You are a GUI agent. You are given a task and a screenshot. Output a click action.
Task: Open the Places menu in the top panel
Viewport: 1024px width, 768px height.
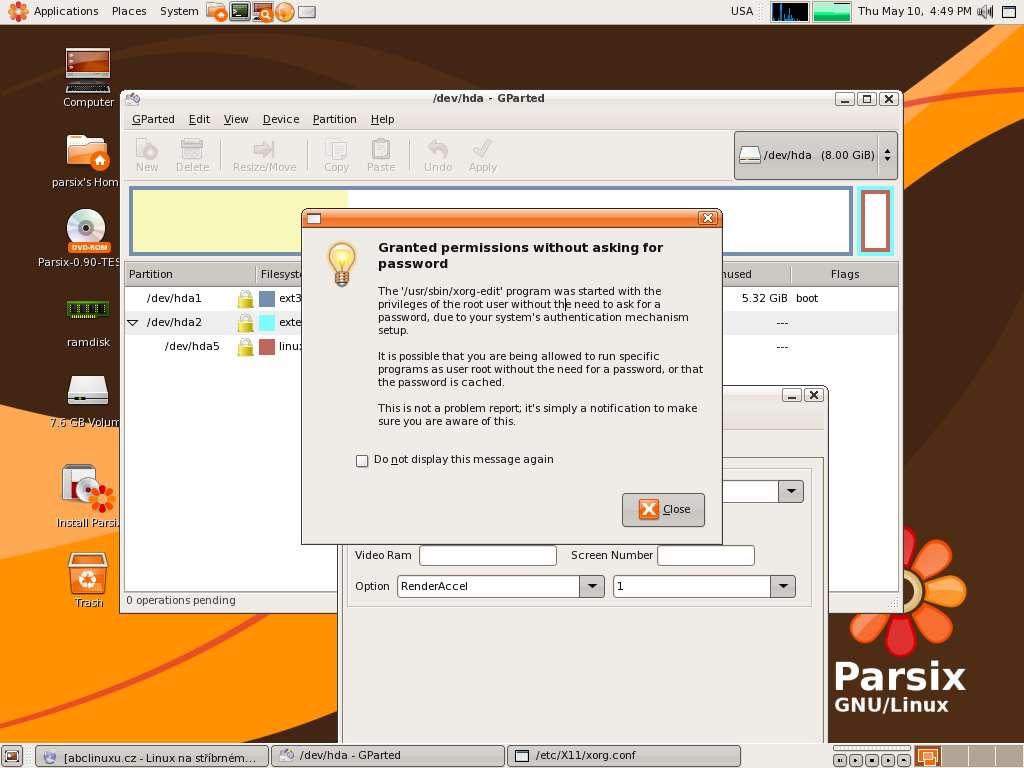click(x=129, y=11)
